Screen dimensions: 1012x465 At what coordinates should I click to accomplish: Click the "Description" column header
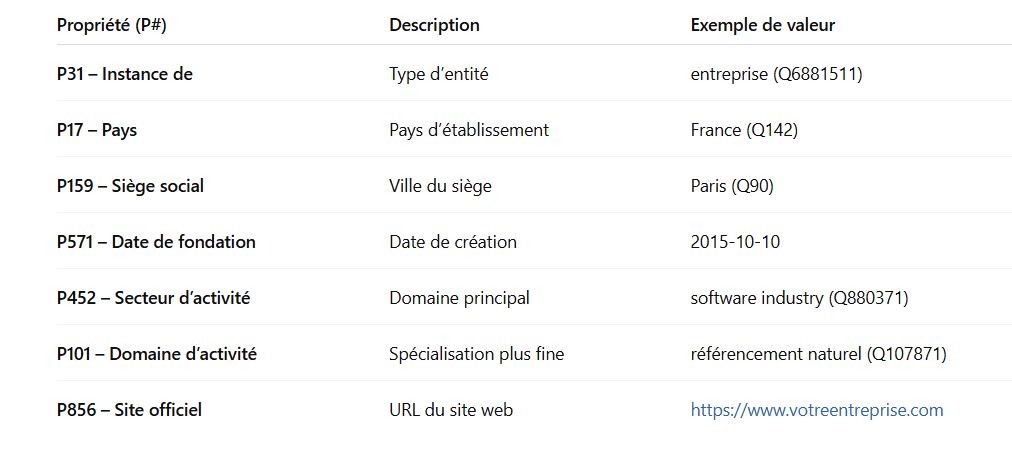[x=434, y=25]
